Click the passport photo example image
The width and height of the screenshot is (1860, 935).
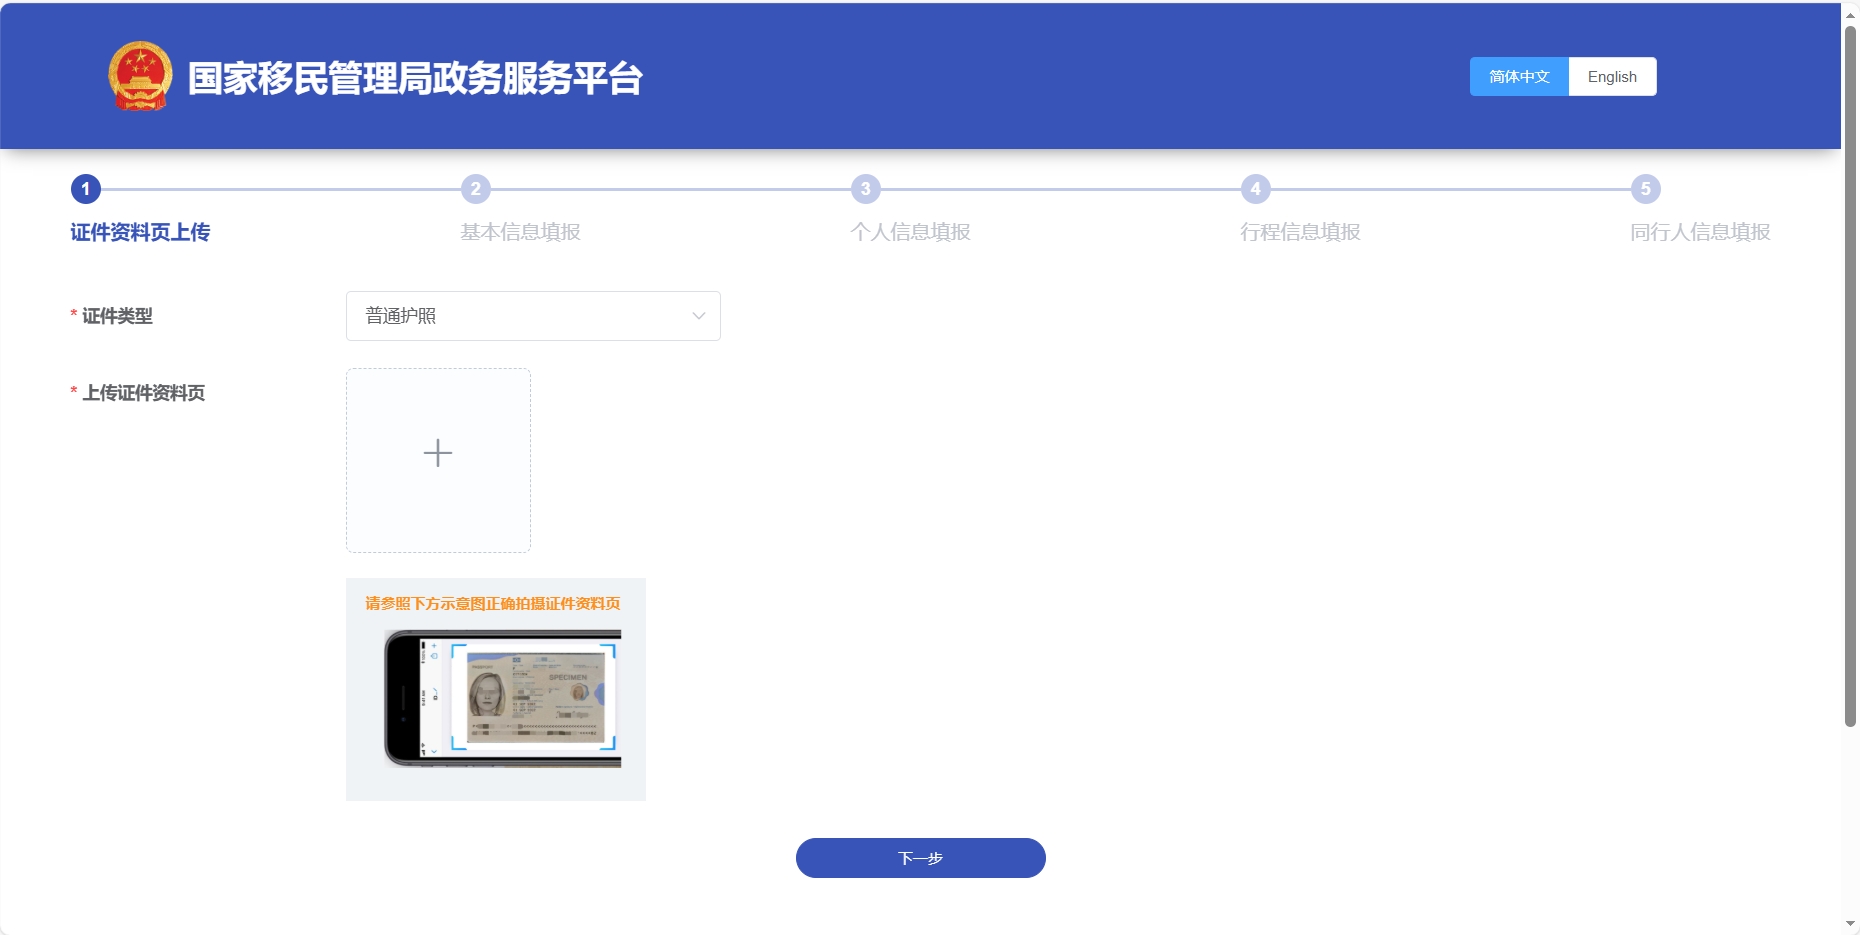tap(502, 698)
